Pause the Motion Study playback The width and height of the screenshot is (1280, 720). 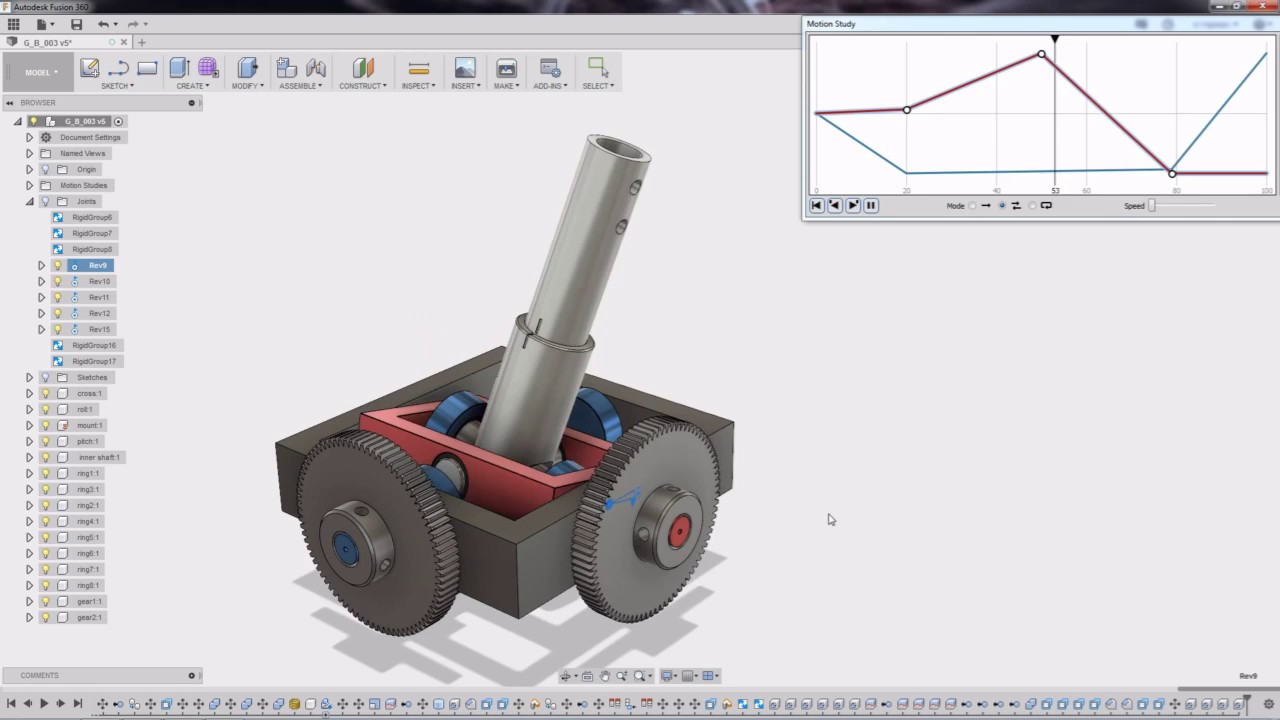tap(871, 205)
